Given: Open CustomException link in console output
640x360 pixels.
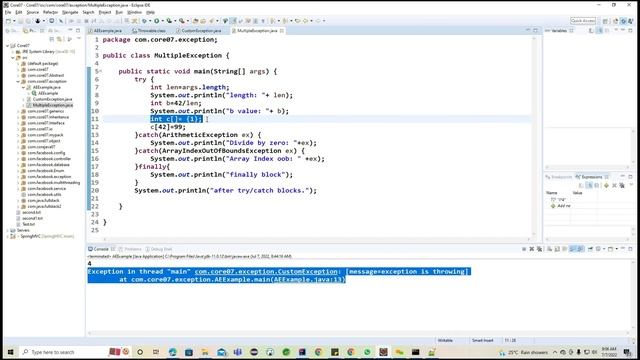Looking at the screenshot, I should [266, 271].
